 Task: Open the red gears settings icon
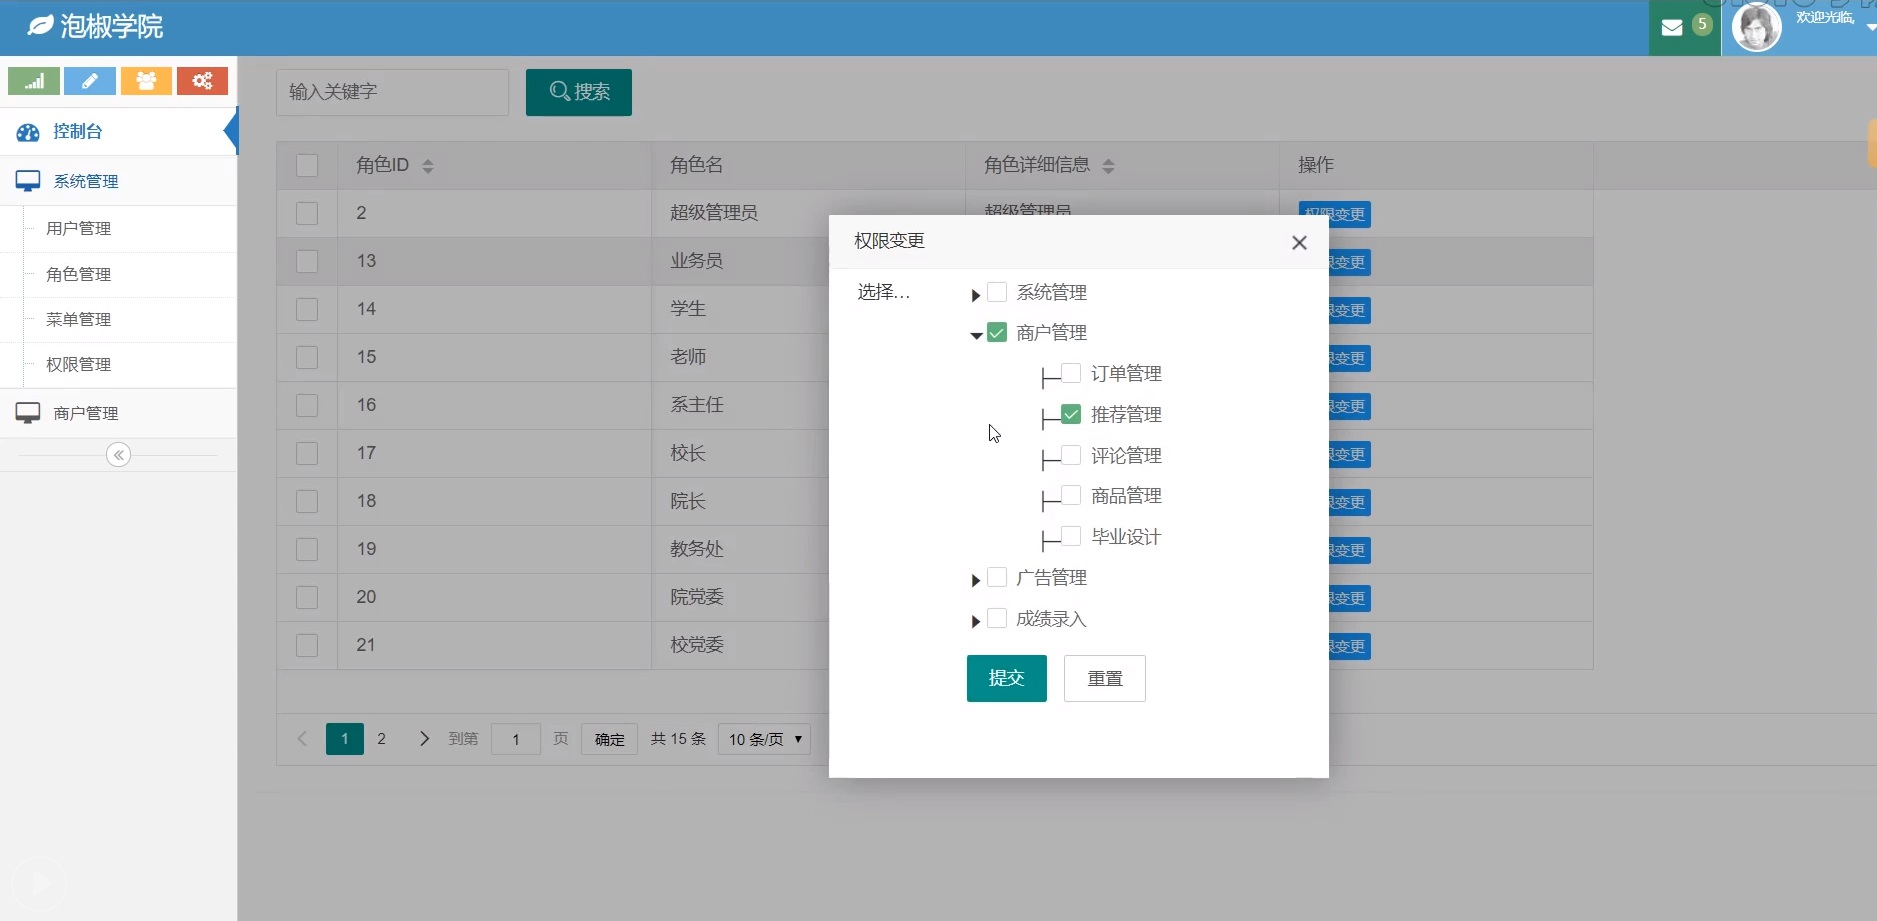[x=202, y=80]
